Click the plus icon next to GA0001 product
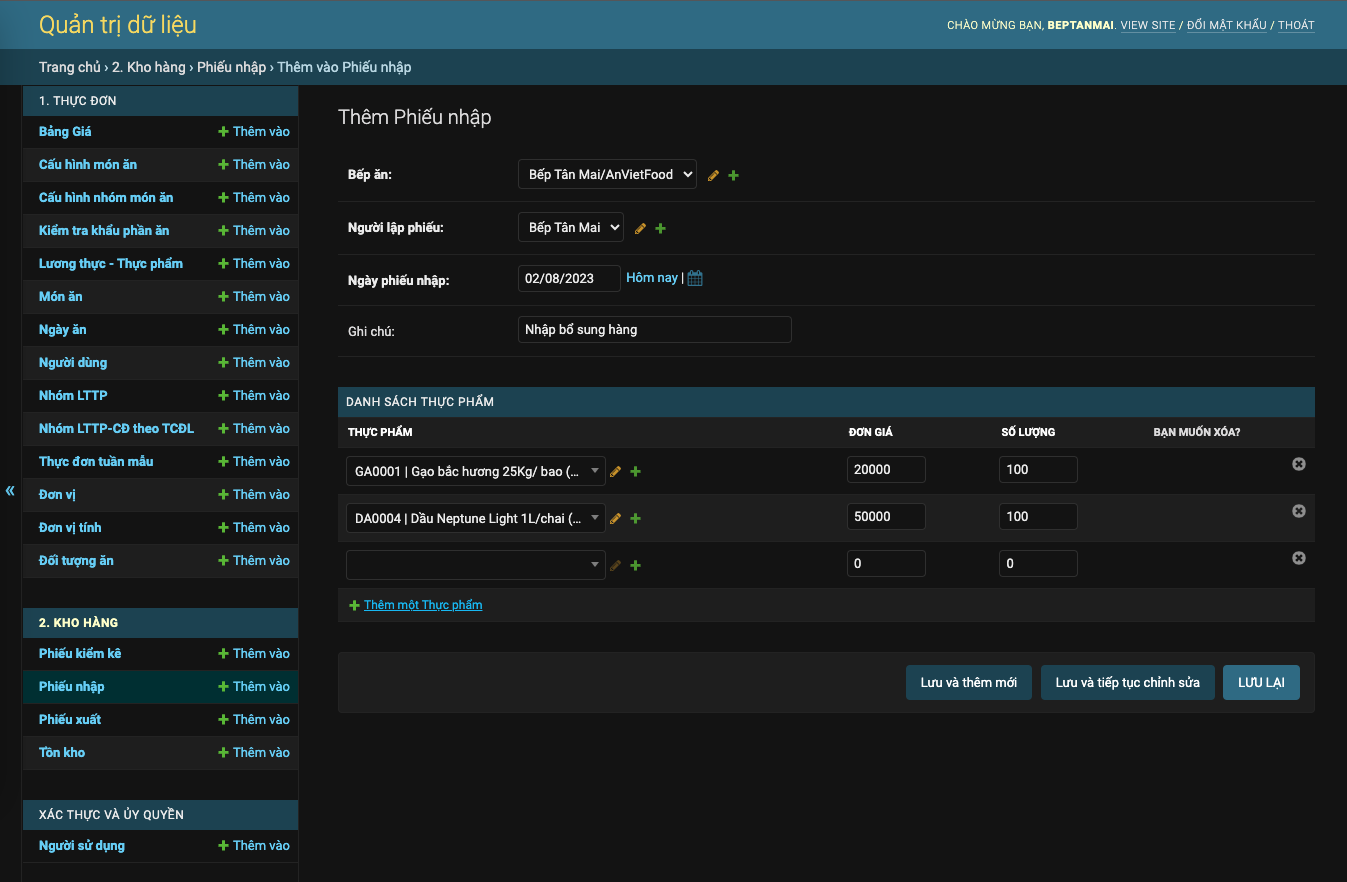 click(x=635, y=471)
